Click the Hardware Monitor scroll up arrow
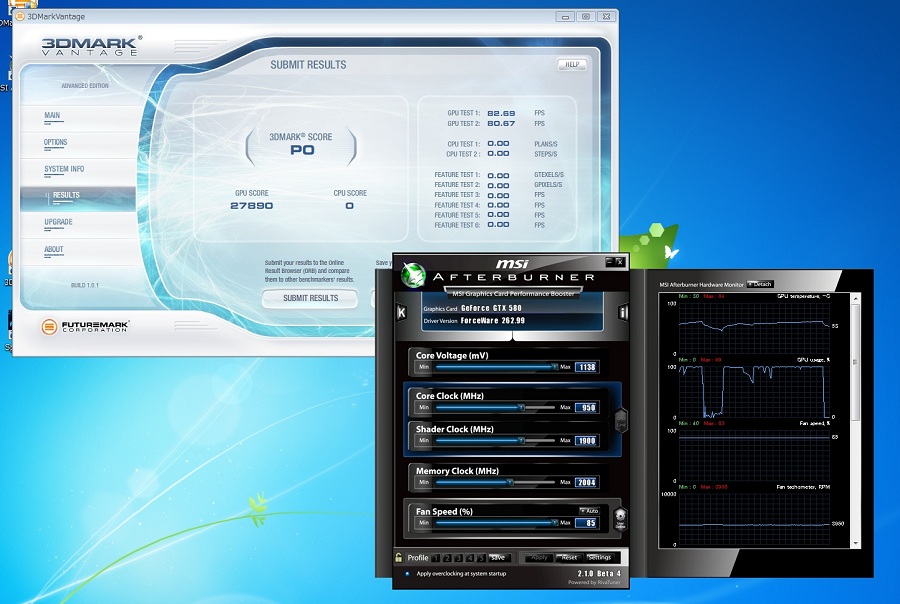900x604 pixels. 856,299
